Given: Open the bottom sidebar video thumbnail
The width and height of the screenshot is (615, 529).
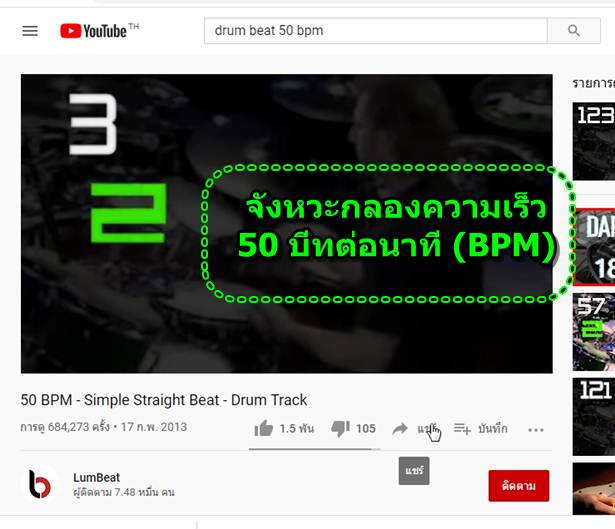Looking at the screenshot, I should point(594,489).
